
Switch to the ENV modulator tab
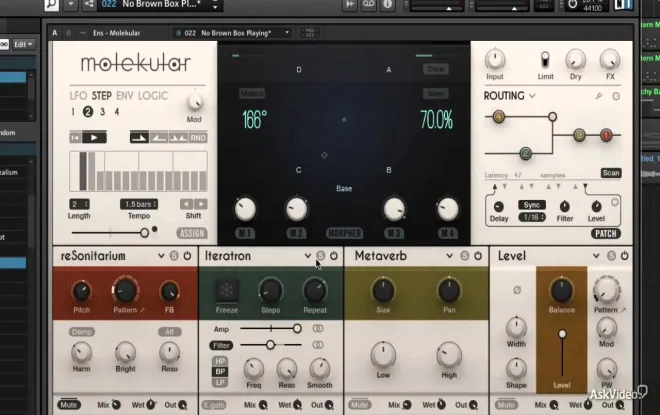pyautogui.click(x=125, y=96)
